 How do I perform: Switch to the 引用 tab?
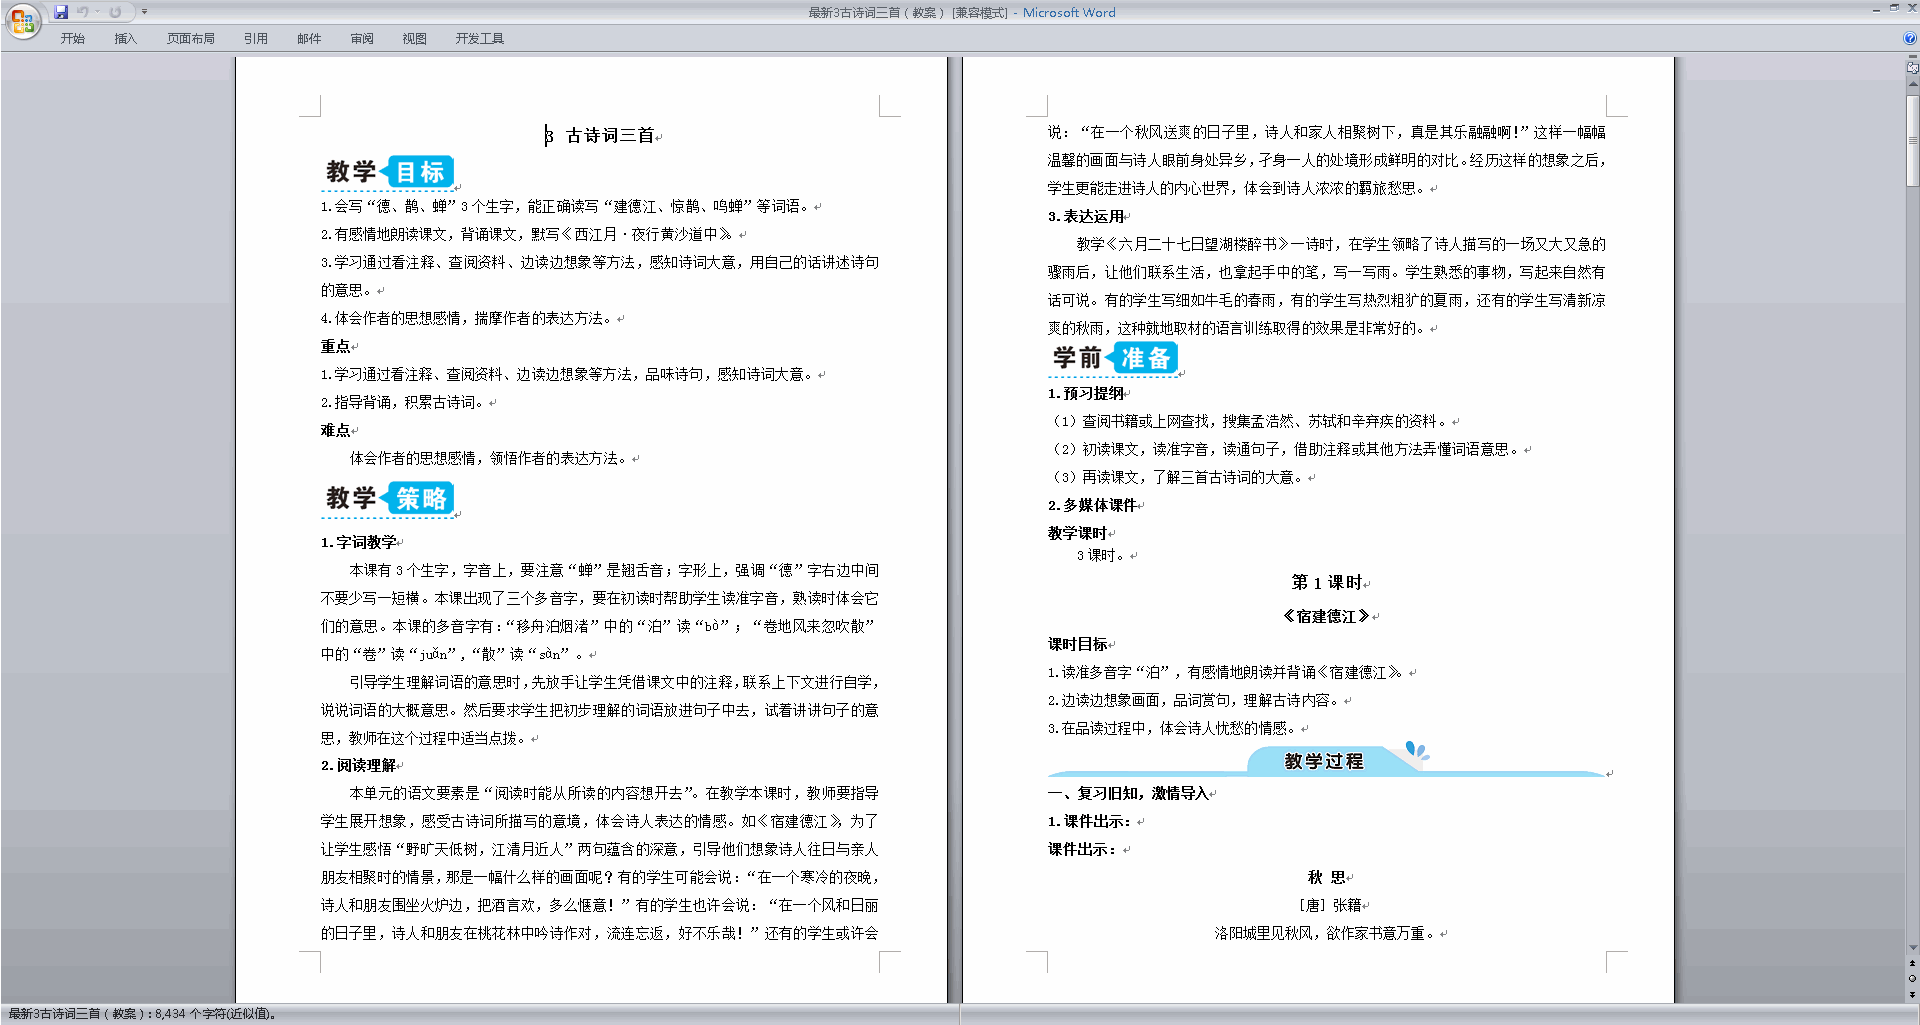coord(256,39)
